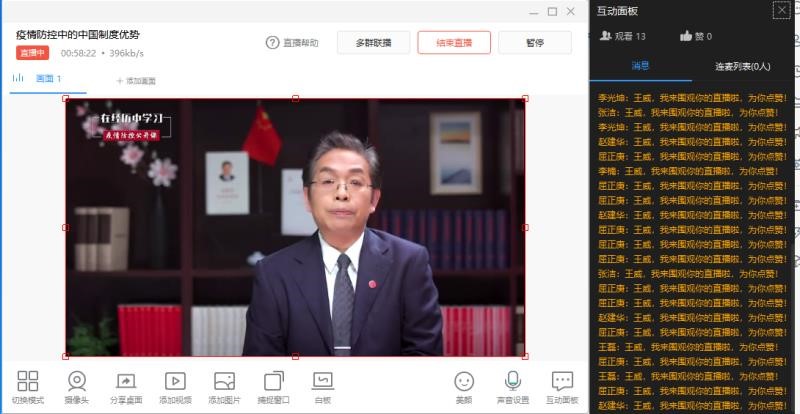
Task: Open the 切换模式 layout switcher
Action: [28, 382]
